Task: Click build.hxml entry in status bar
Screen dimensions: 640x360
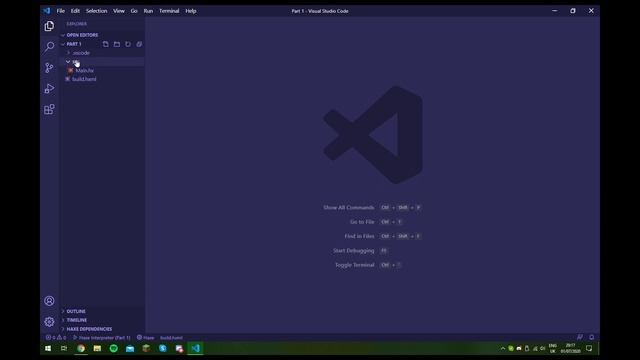Action: click(x=171, y=338)
